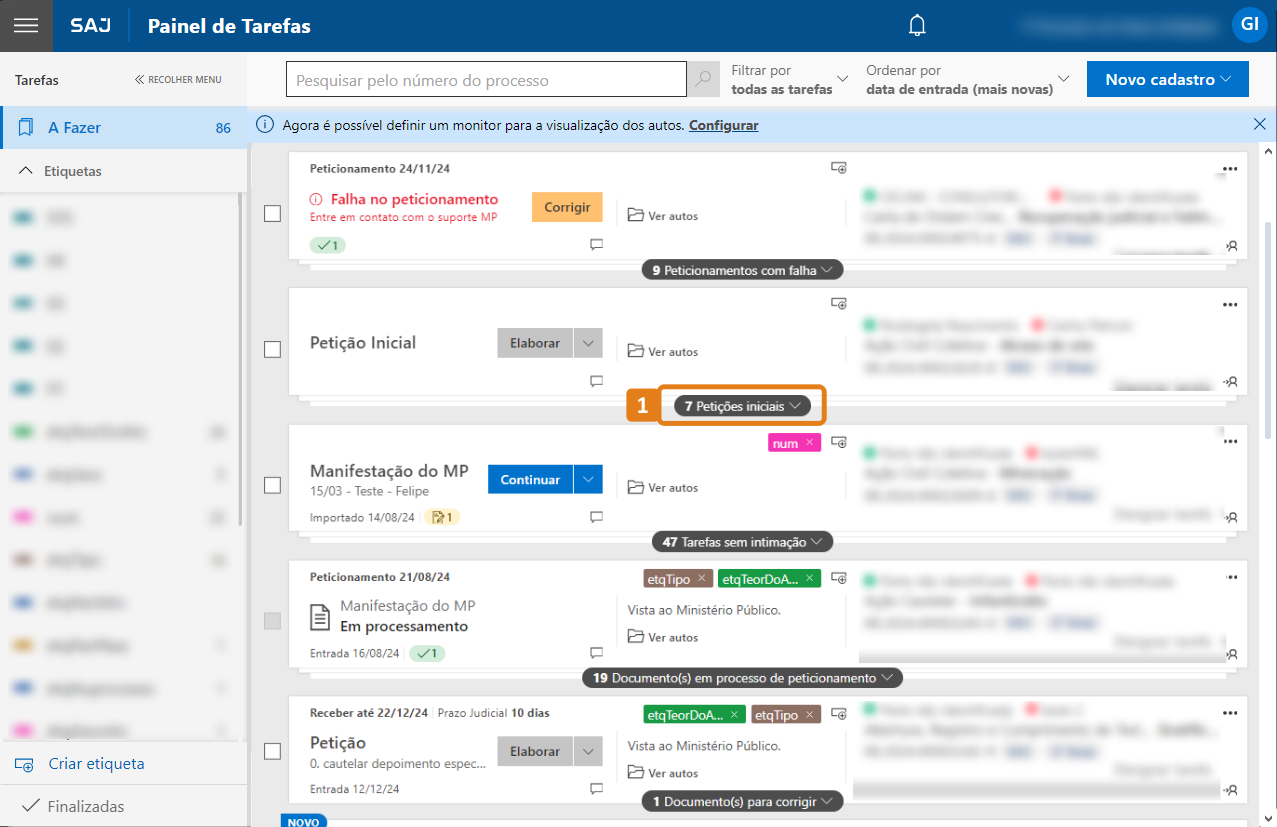Click the search magnifier icon
The height and width of the screenshot is (827, 1277).
703,79
